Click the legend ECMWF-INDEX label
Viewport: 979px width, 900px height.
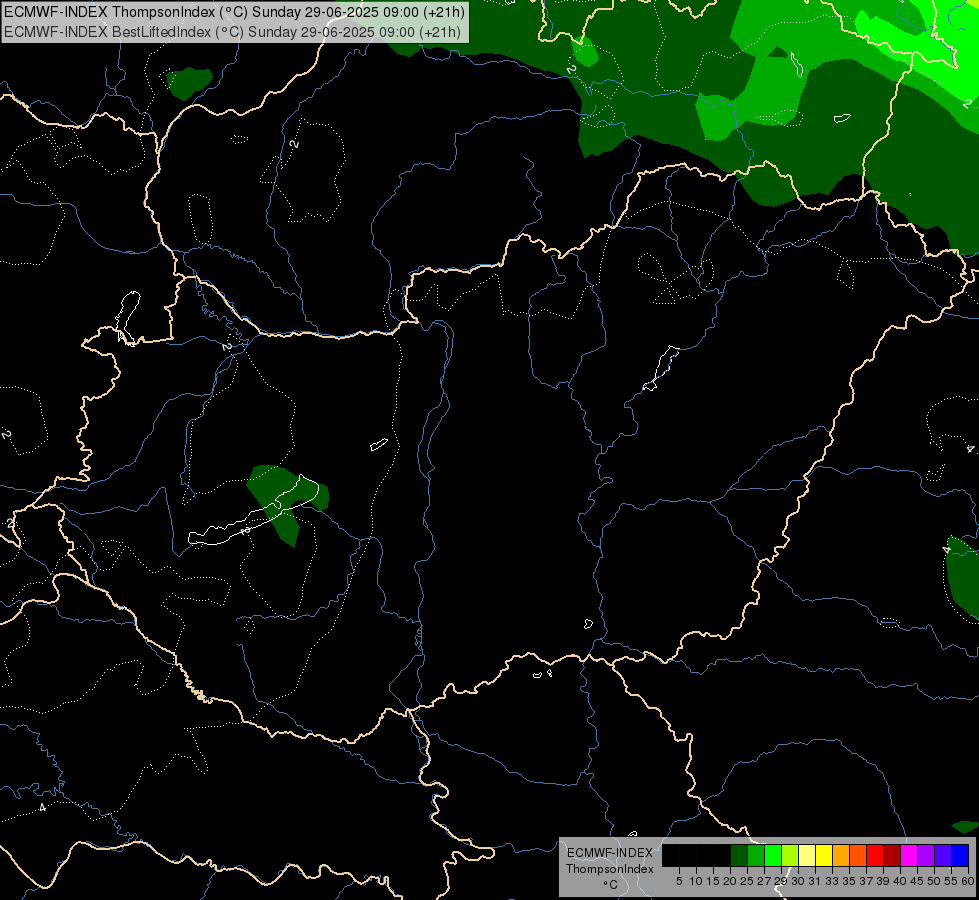(x=610, y=853)
